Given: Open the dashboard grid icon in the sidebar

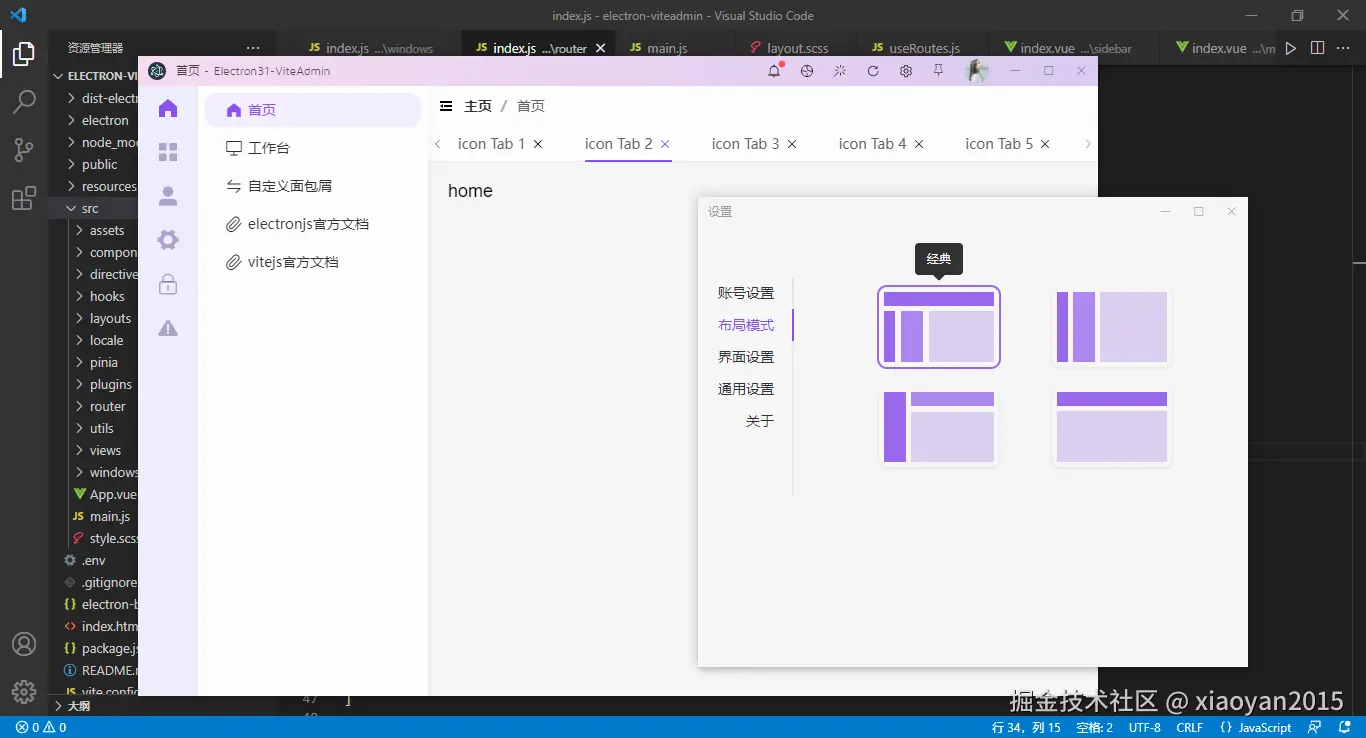Looking at the screenshot, I should (169, 150).
